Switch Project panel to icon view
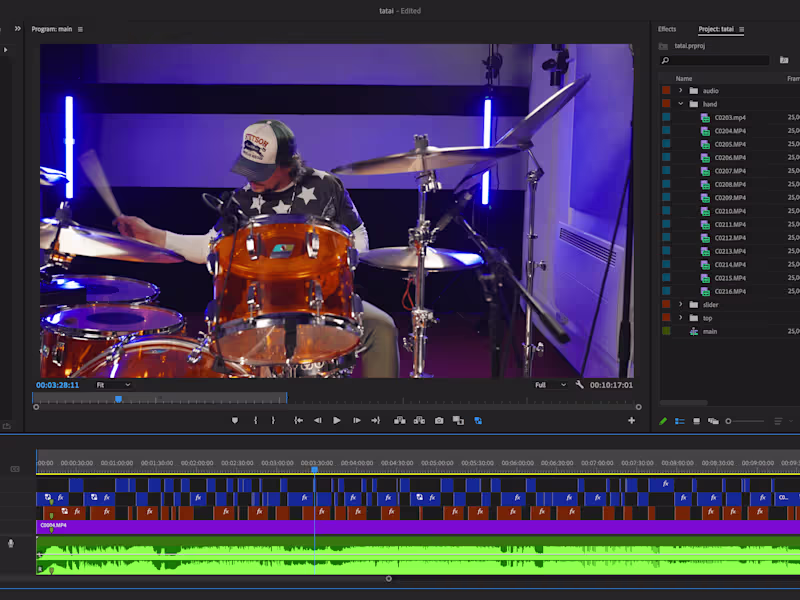 coord(697,421)
